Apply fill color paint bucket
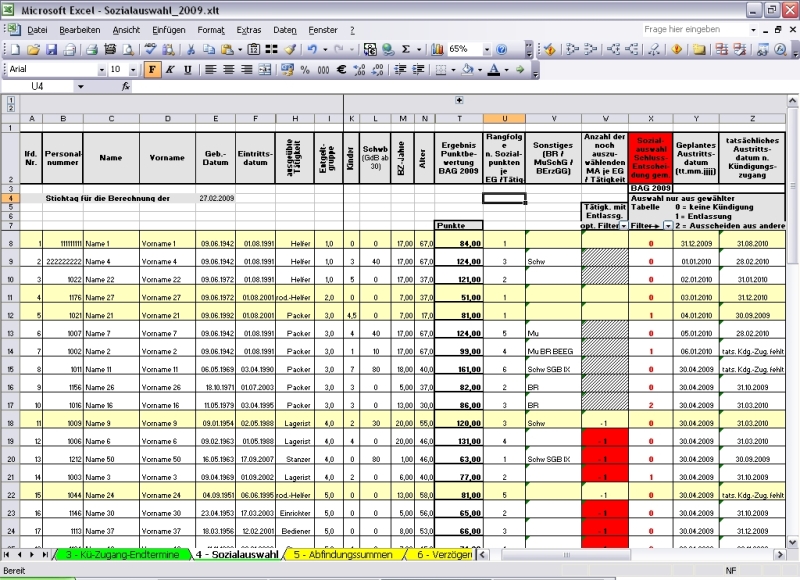 point(467,70)
